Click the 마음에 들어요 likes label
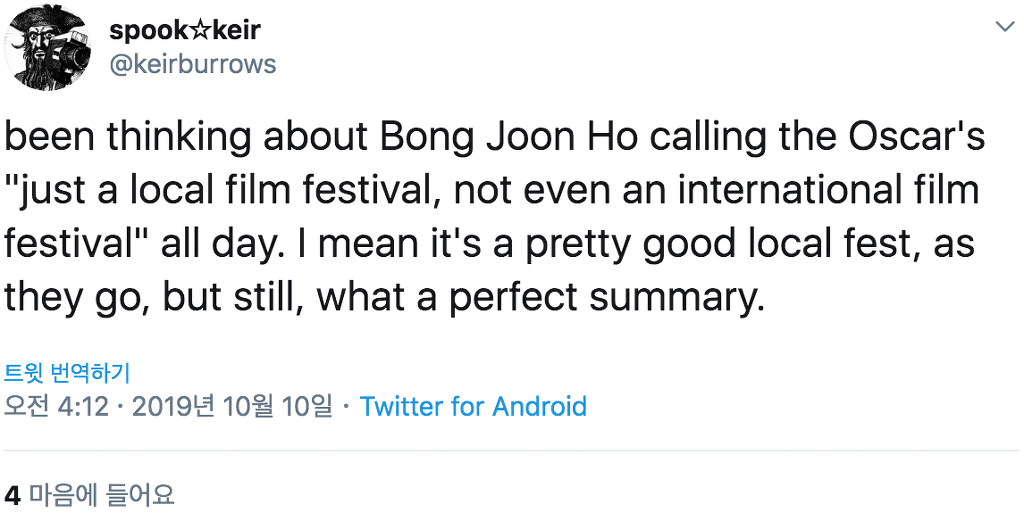Viewport: 1024px width, 521px height. point(102,494)
